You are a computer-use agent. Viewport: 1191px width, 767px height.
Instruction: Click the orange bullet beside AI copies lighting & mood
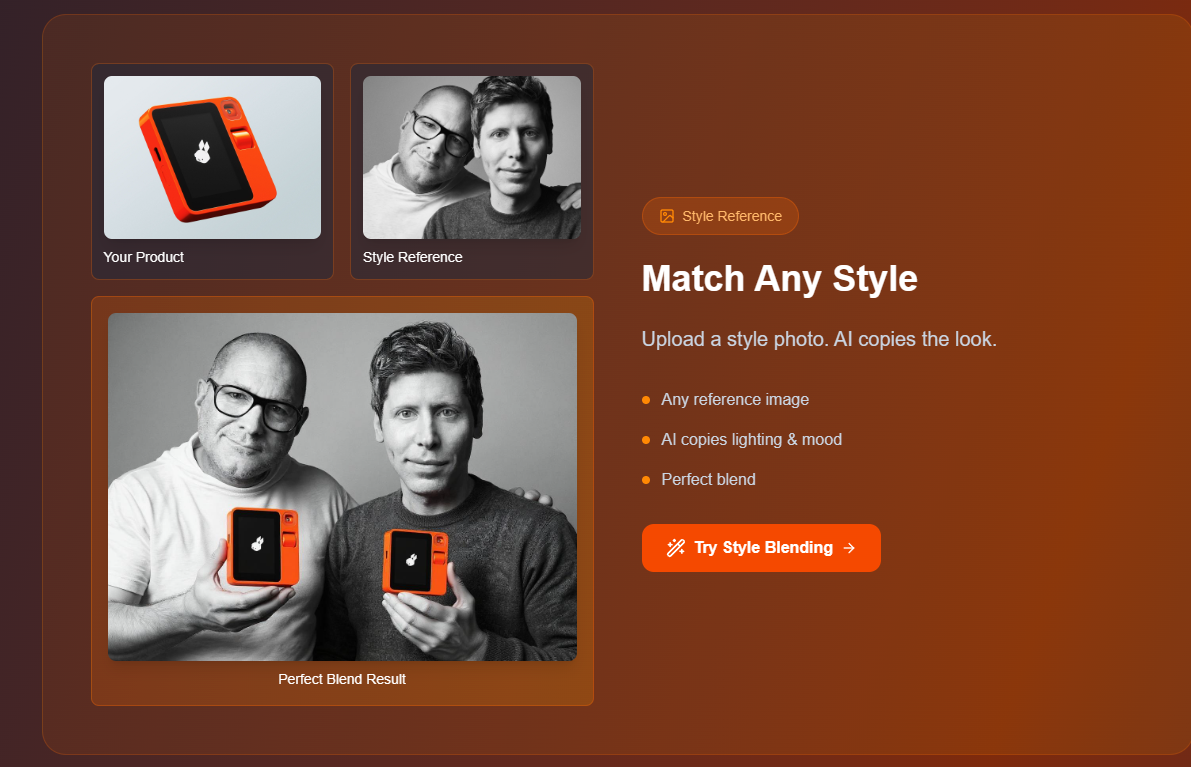point(646,440)
